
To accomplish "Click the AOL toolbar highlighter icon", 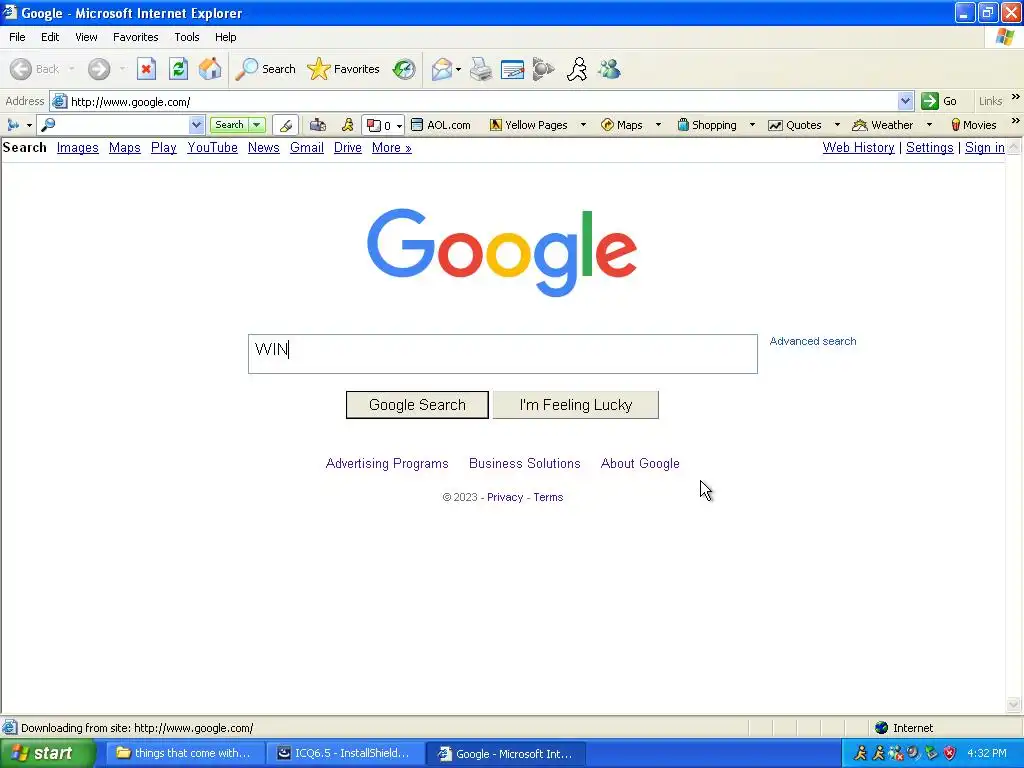I will 285,125.
